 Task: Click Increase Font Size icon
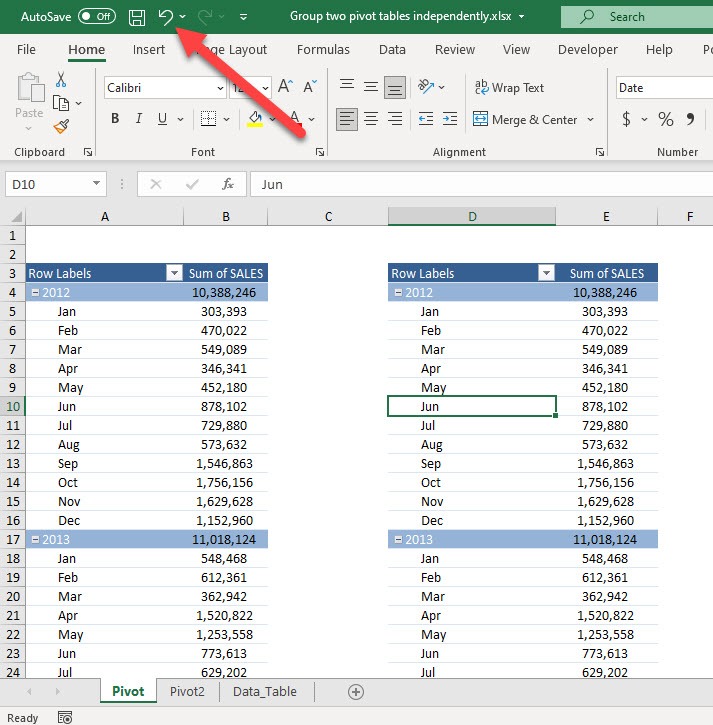285,86
